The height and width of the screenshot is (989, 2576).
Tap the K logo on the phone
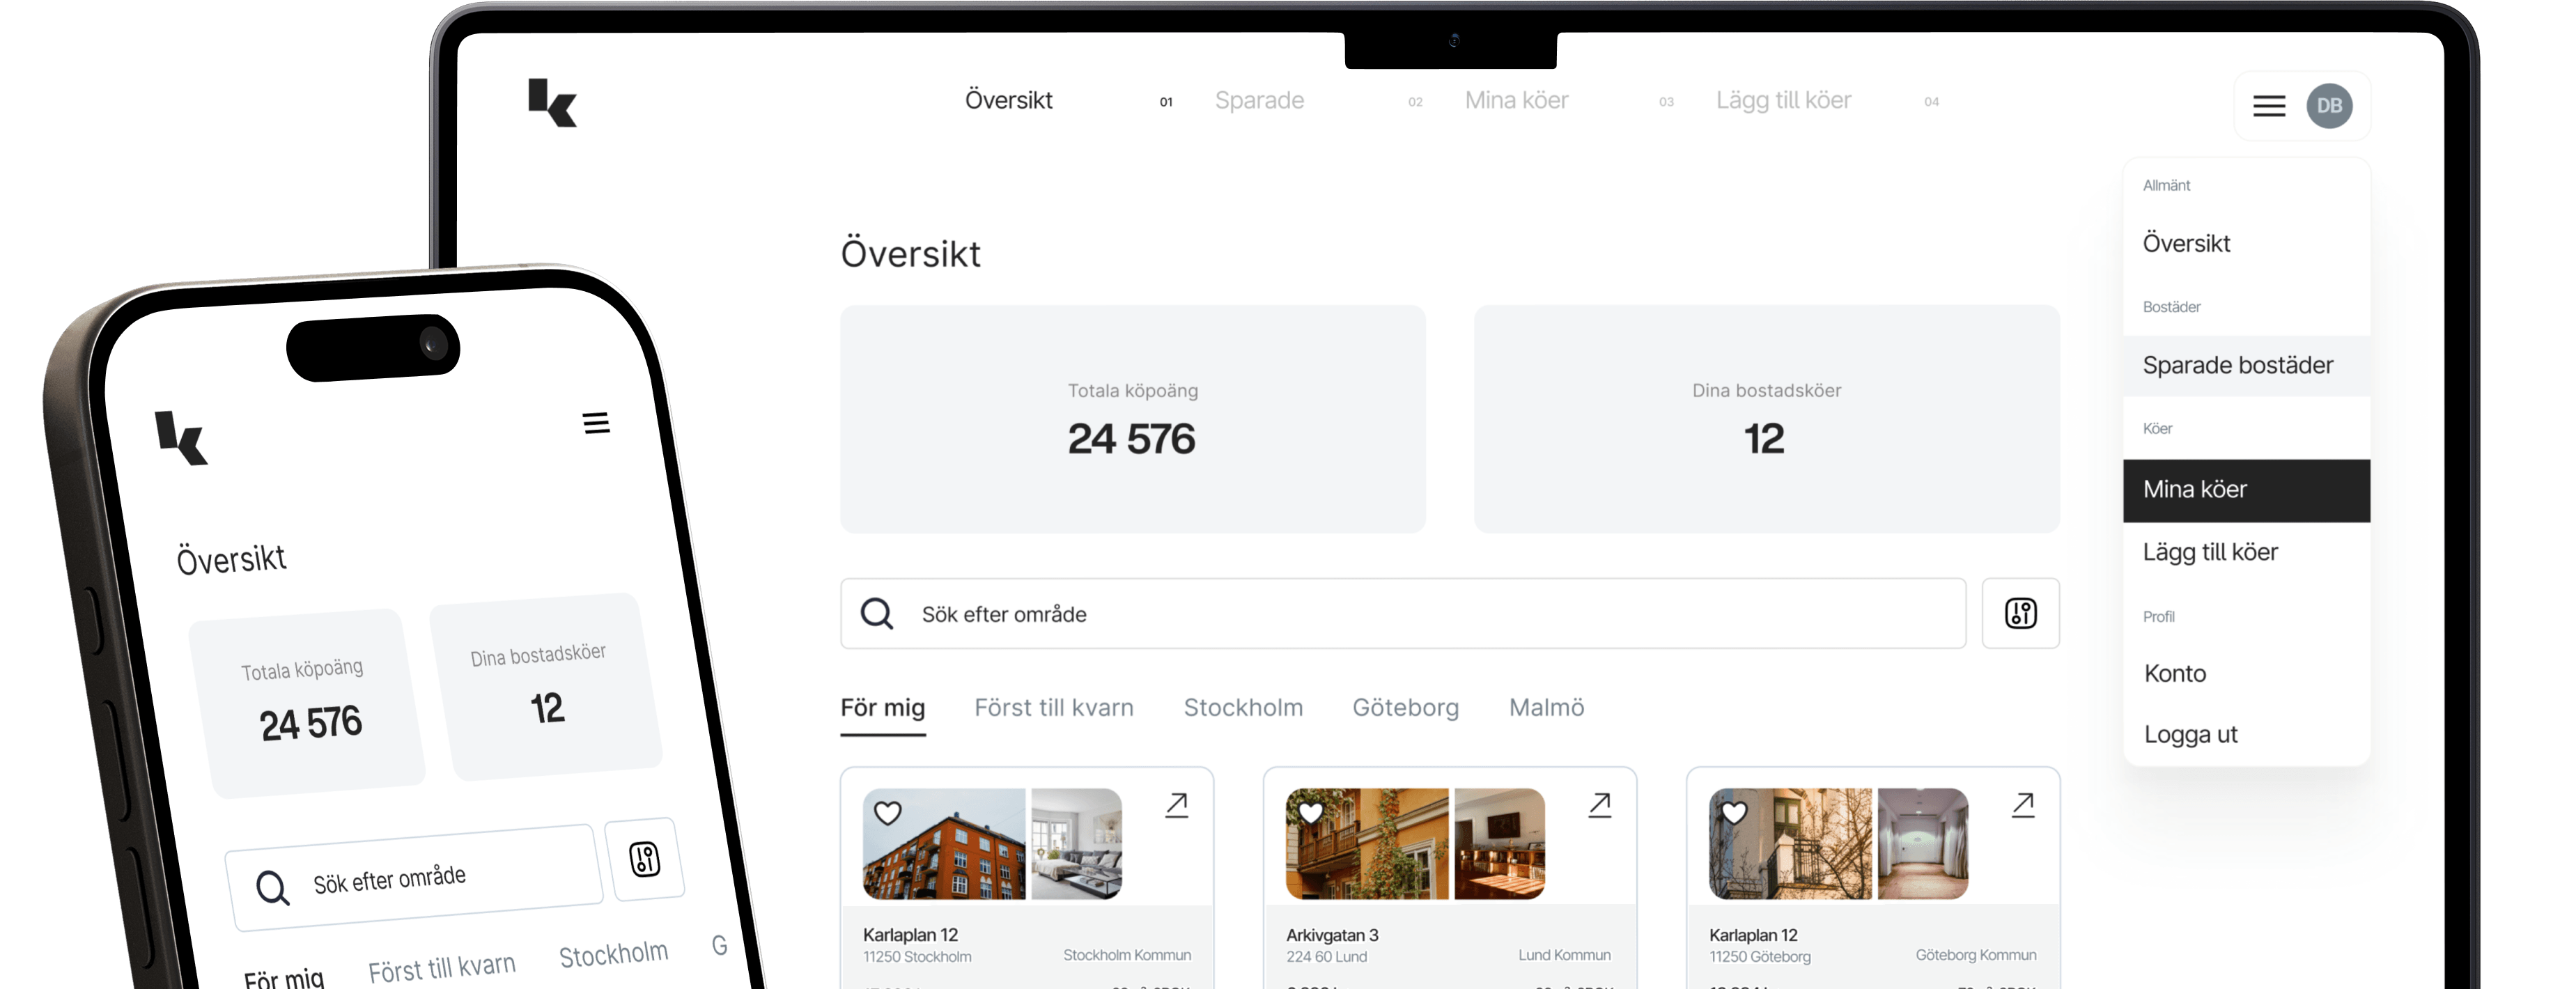click(x=181, y=438)
